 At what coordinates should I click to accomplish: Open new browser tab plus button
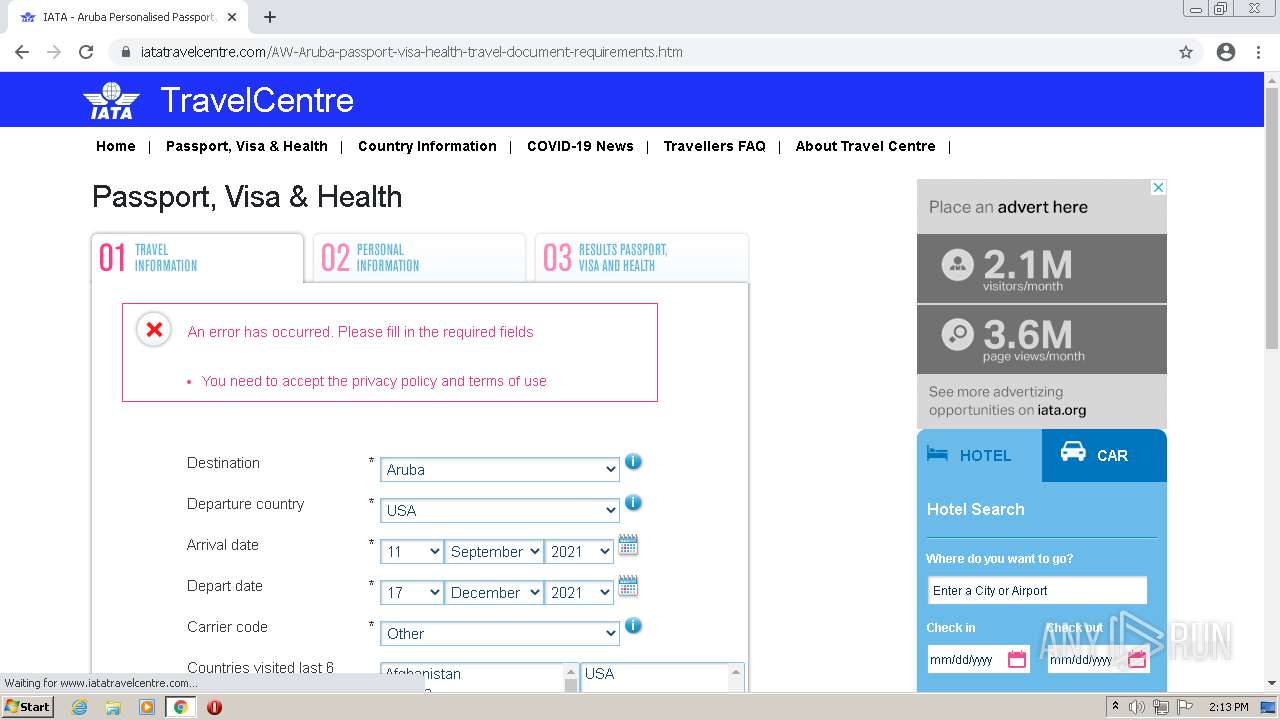pyautogui.click(x=270, y=17)
